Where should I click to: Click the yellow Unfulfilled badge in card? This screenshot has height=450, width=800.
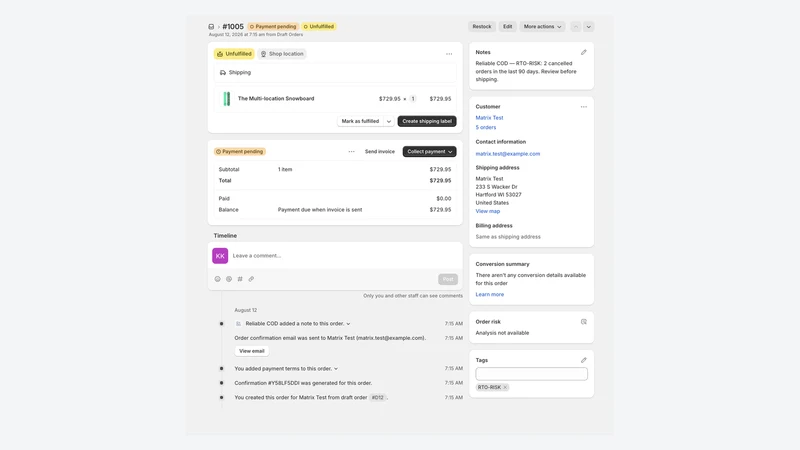(x=234, y=54)
